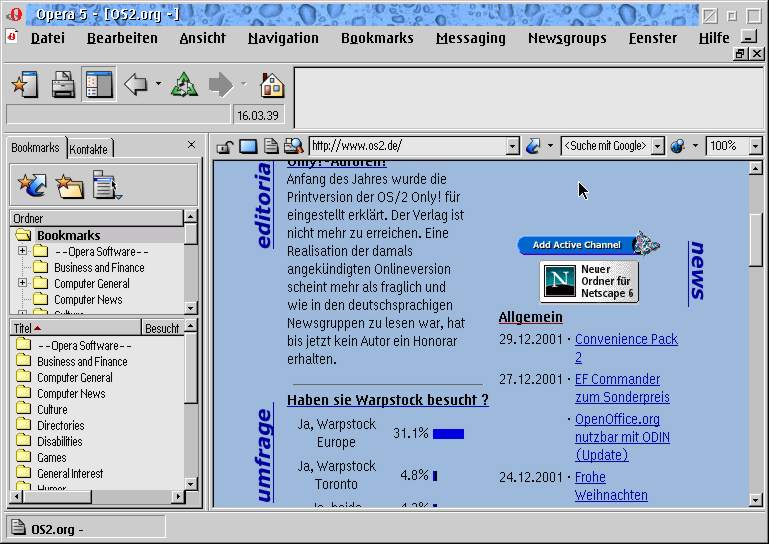769x544 pixels.
Task: Open the Ansicht menu
Action: click(202, 38)
